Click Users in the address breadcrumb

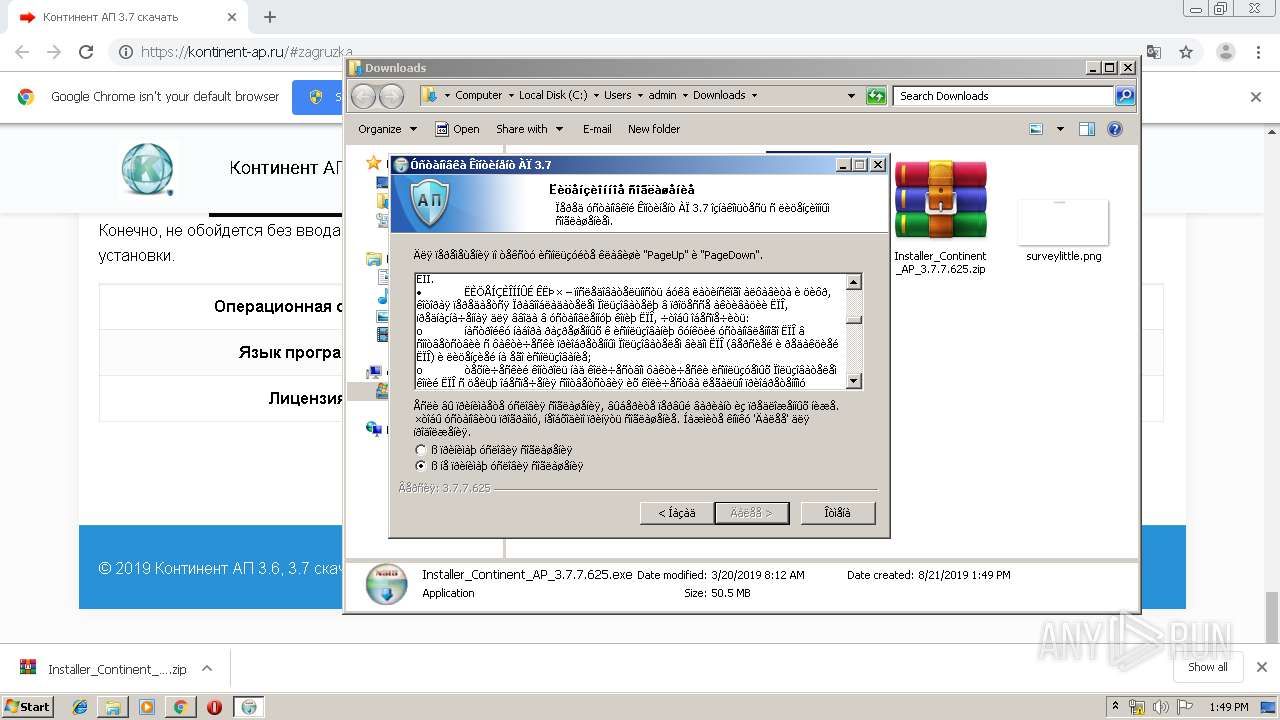pos(617,96)
